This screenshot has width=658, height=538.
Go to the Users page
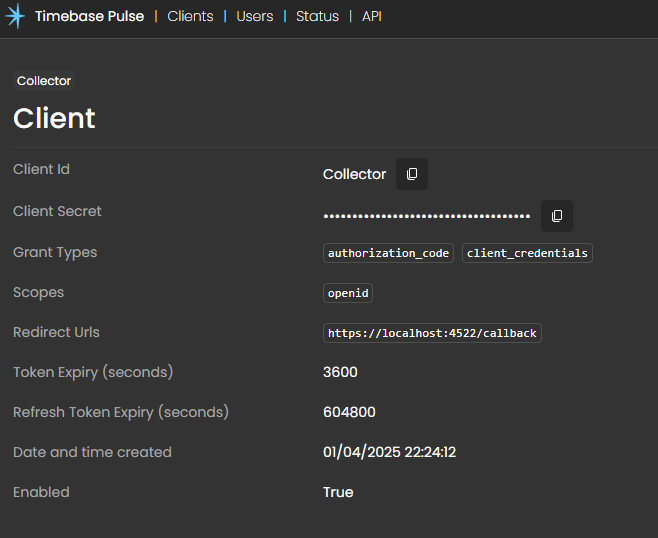[x=254, y=17]
